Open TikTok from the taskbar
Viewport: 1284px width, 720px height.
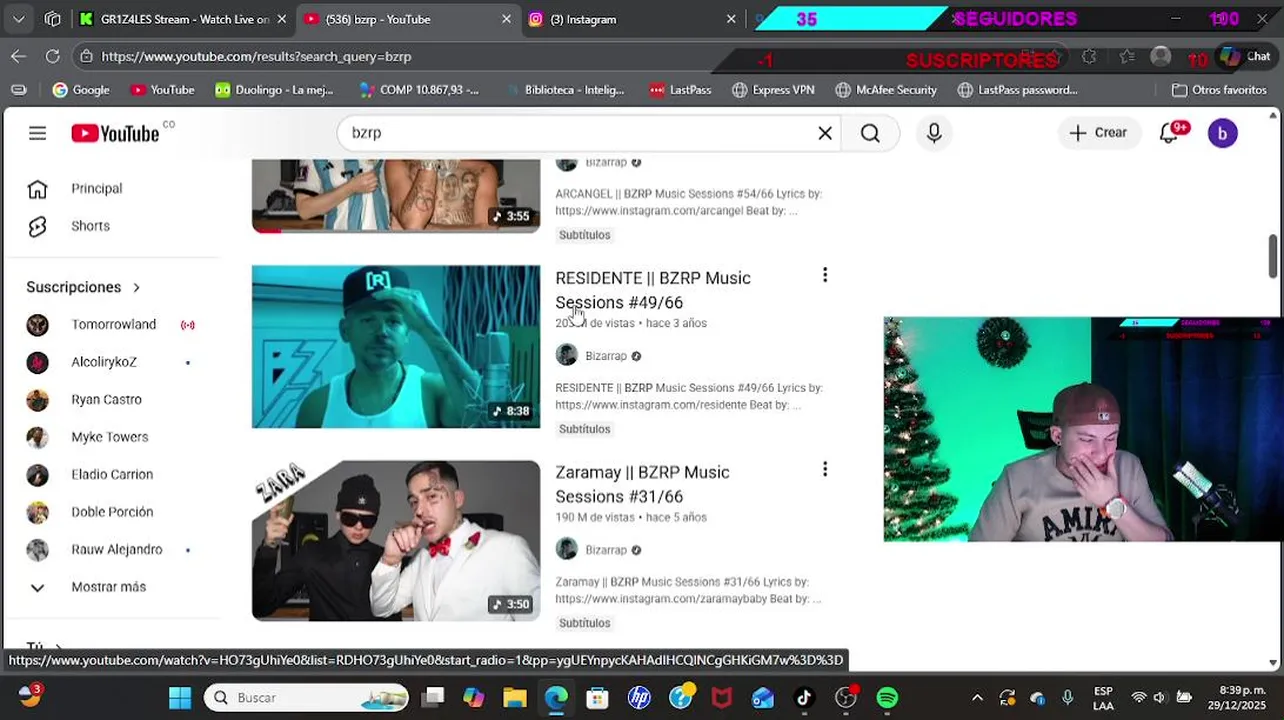pyautogui.click(x=804, y=698)
